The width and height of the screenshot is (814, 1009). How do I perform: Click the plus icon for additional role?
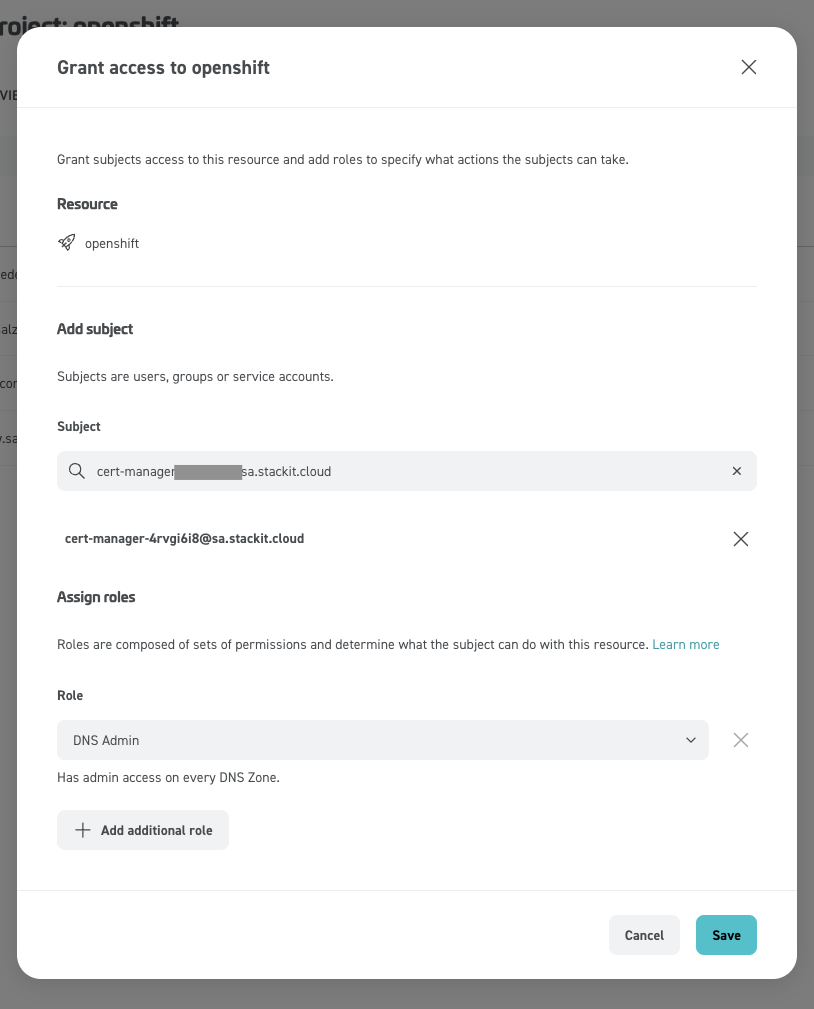coord(82,830)
